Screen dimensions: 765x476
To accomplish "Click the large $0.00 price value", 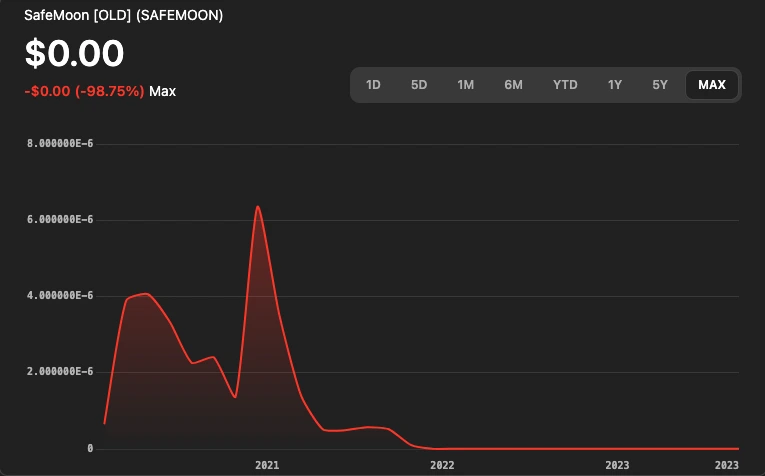I will coord(75,53).
